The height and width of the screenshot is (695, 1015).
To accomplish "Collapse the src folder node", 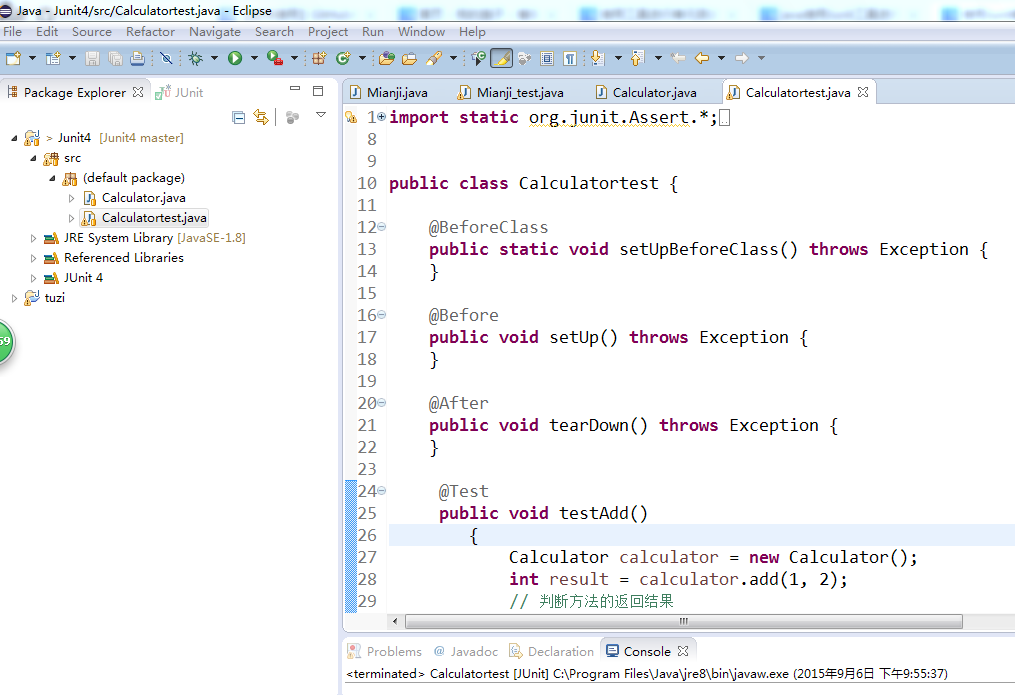I will coord(34,158).
